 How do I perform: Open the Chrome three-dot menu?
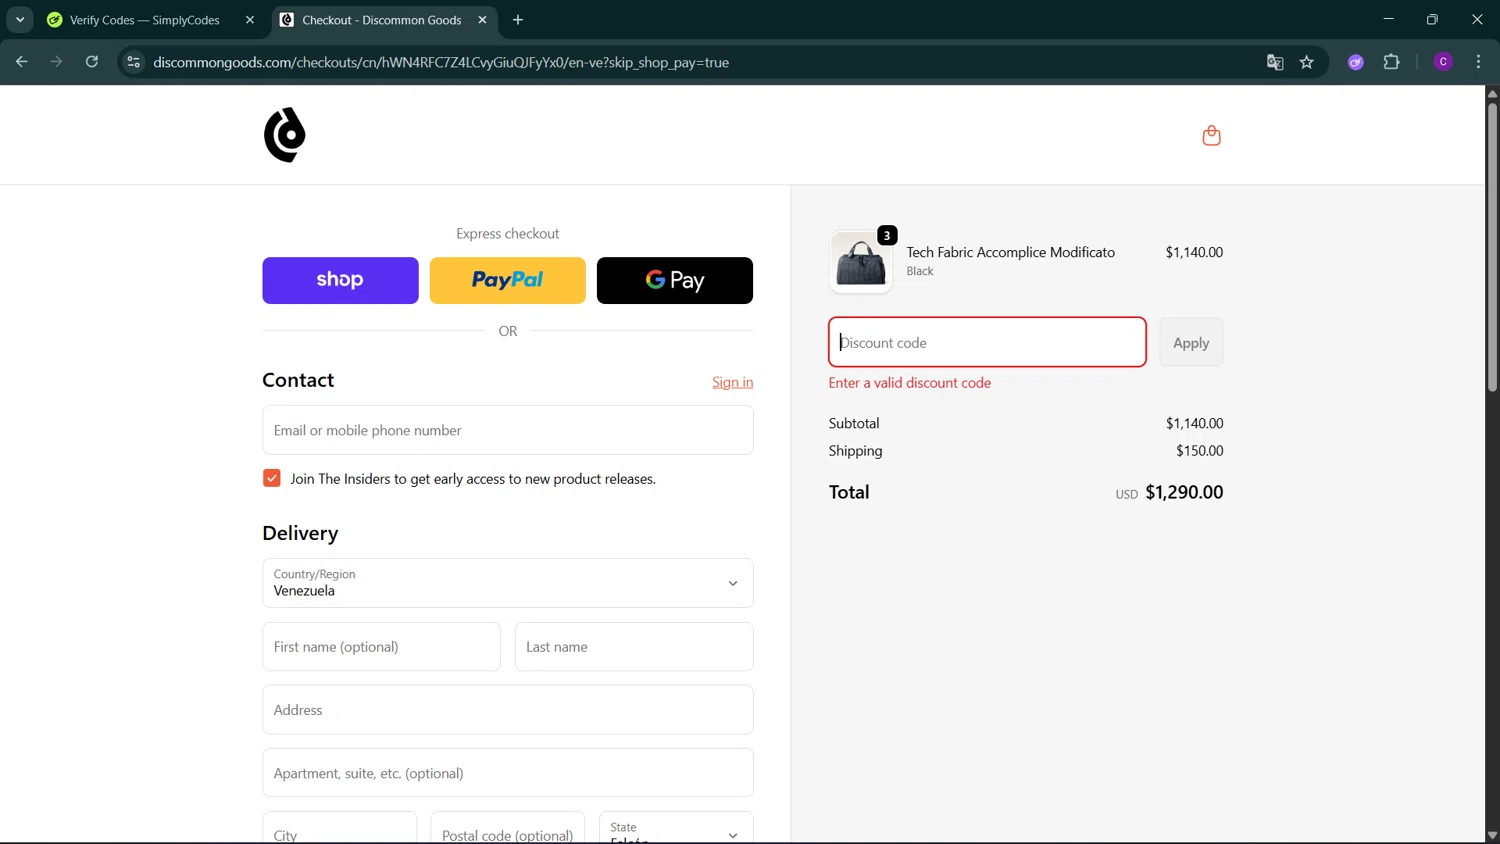point(1478,62)
